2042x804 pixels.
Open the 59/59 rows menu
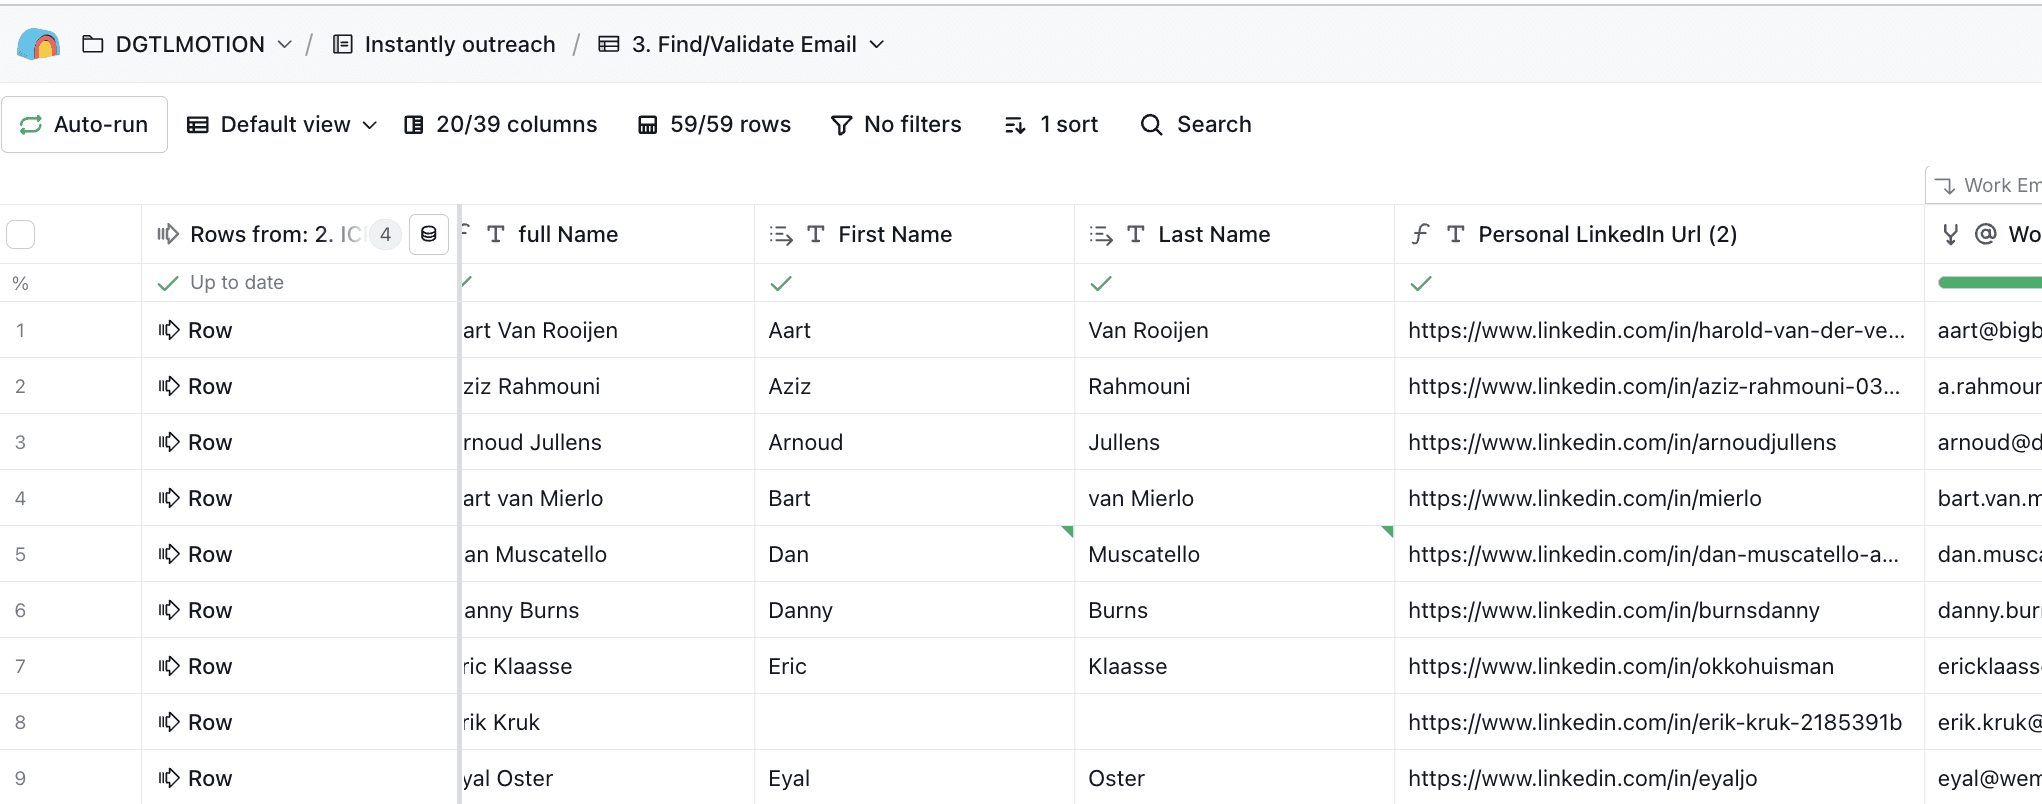(x=715, y=125)
